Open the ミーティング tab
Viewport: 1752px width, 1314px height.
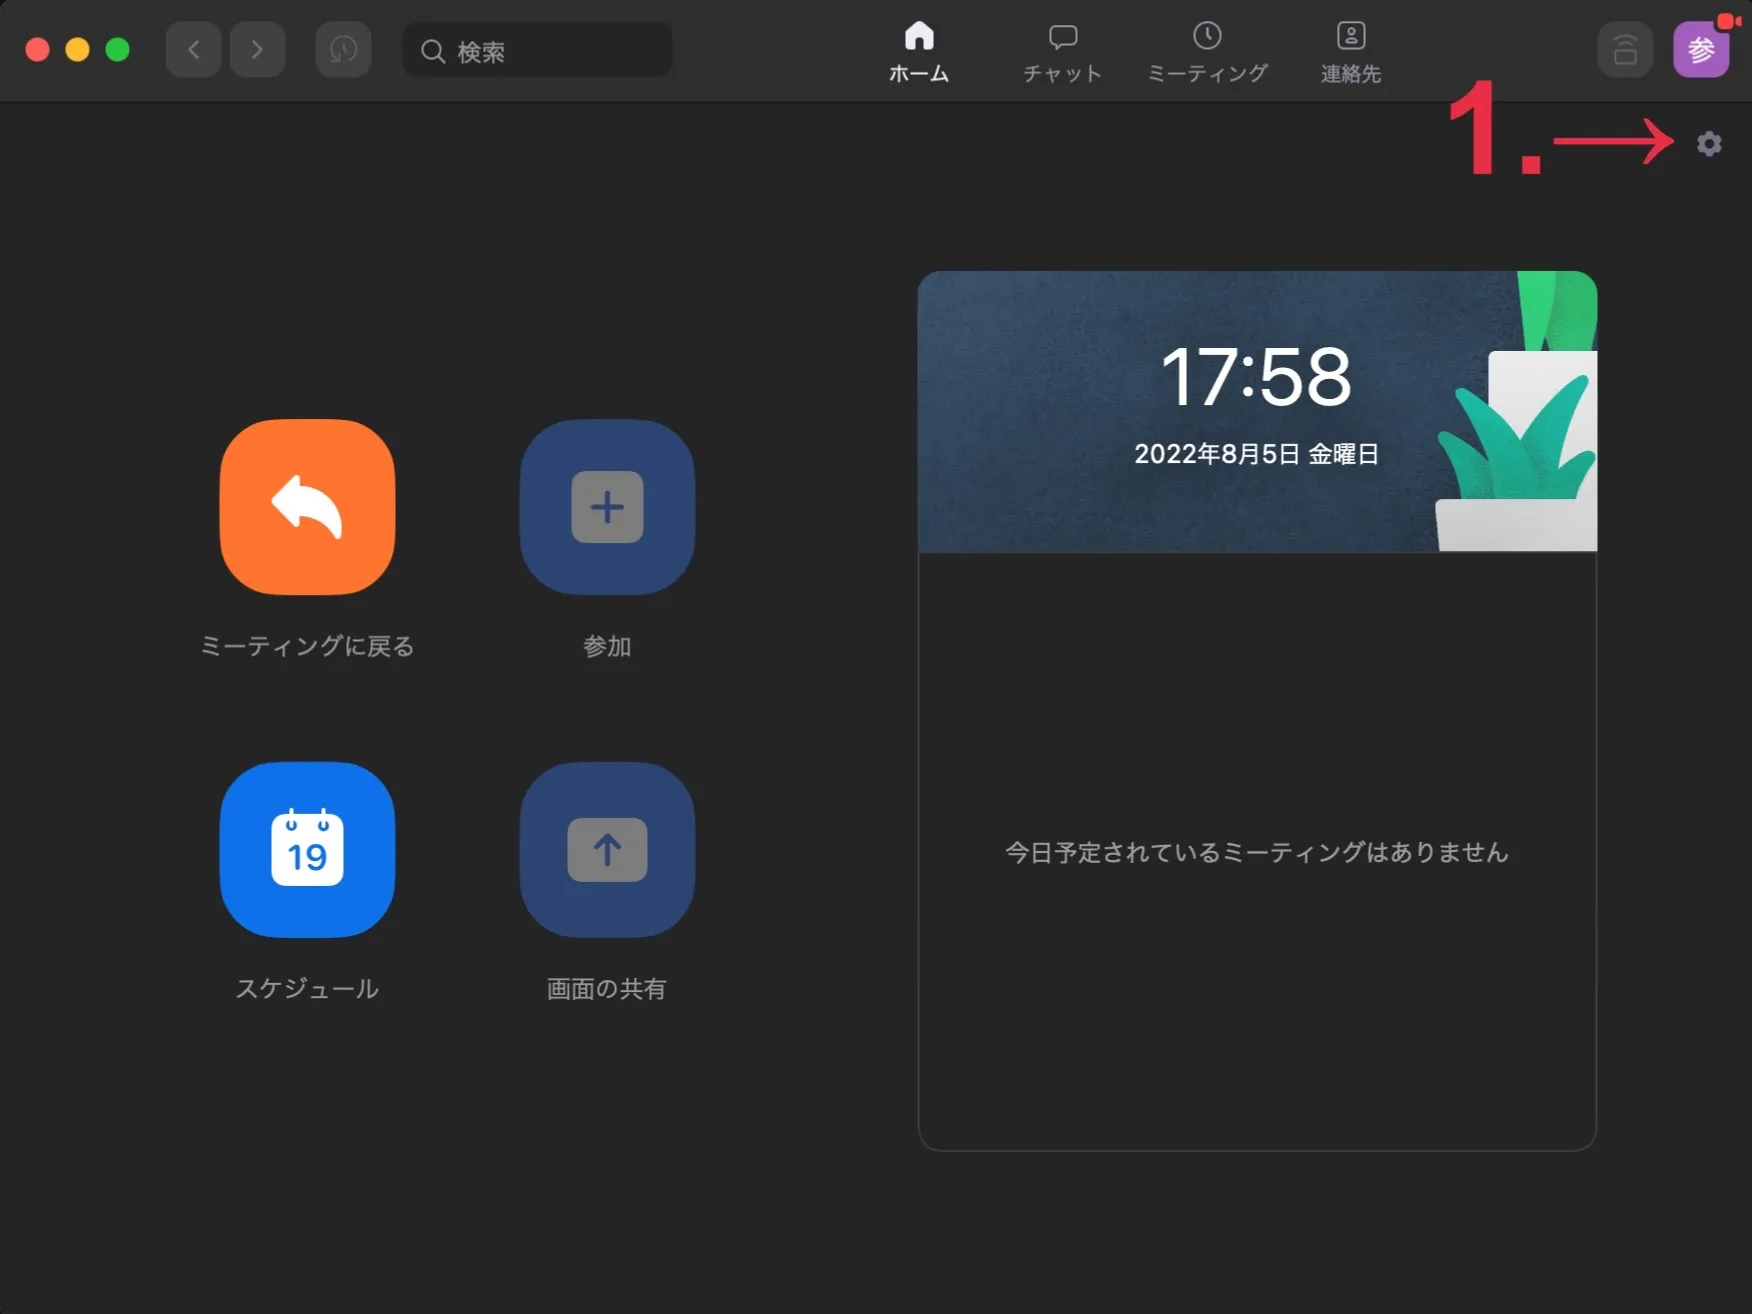point(1207,52)
